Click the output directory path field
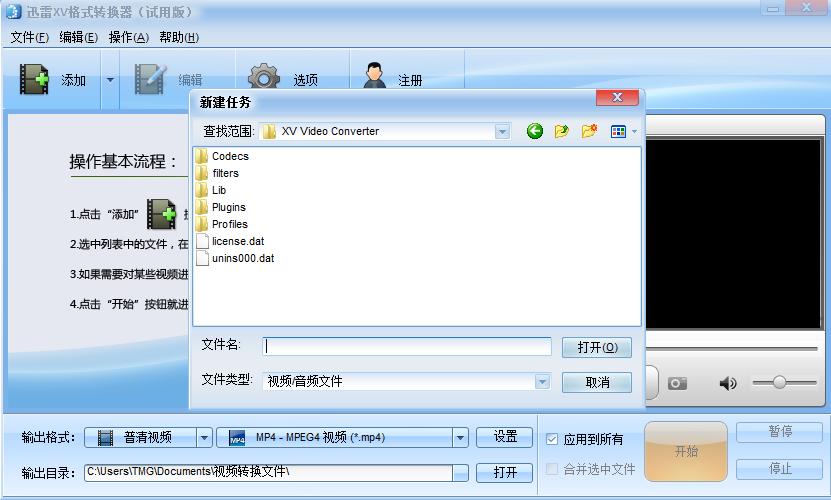 [268, 472]
